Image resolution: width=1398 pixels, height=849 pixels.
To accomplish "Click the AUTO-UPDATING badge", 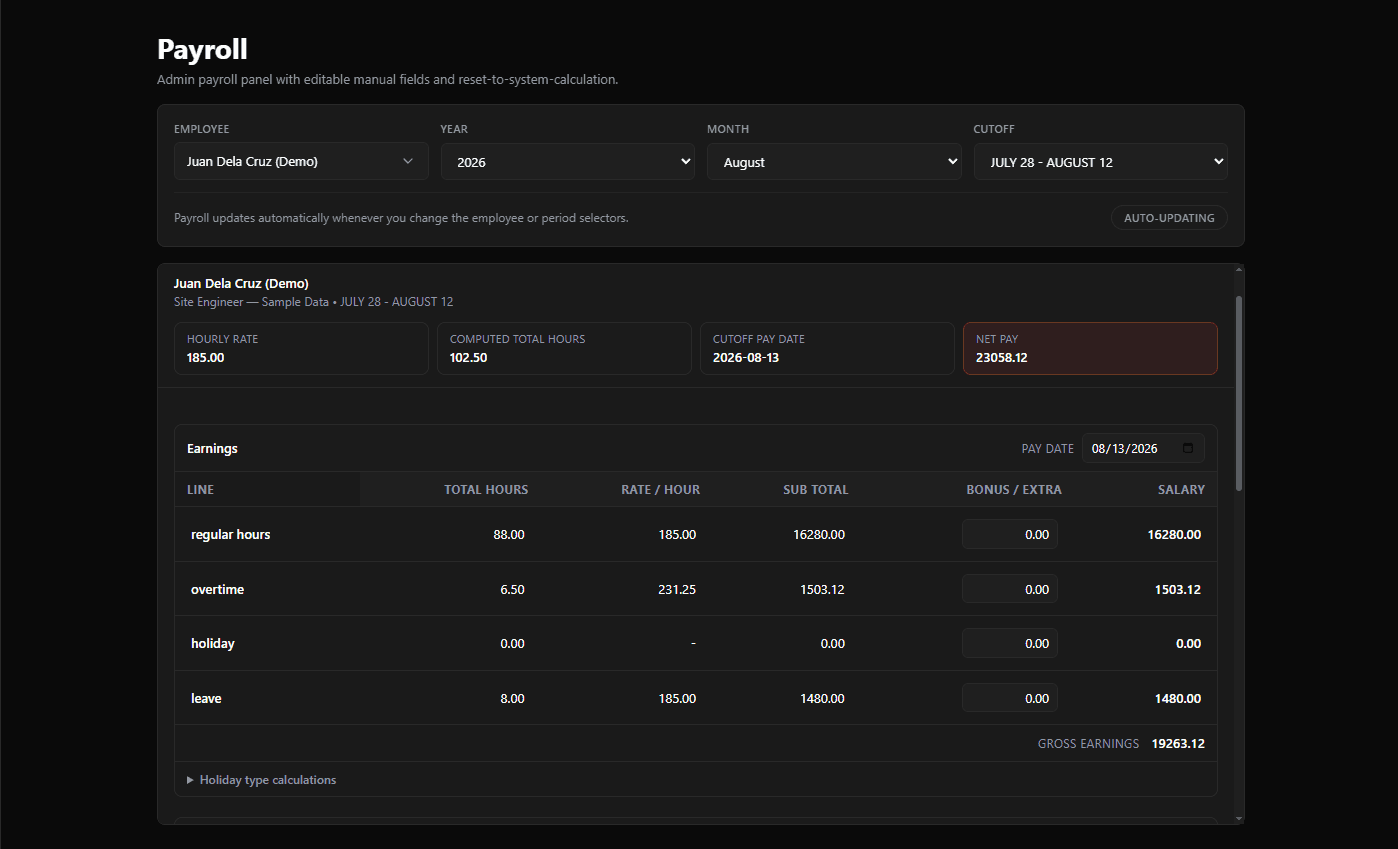I will click(x=1169, y=217).
